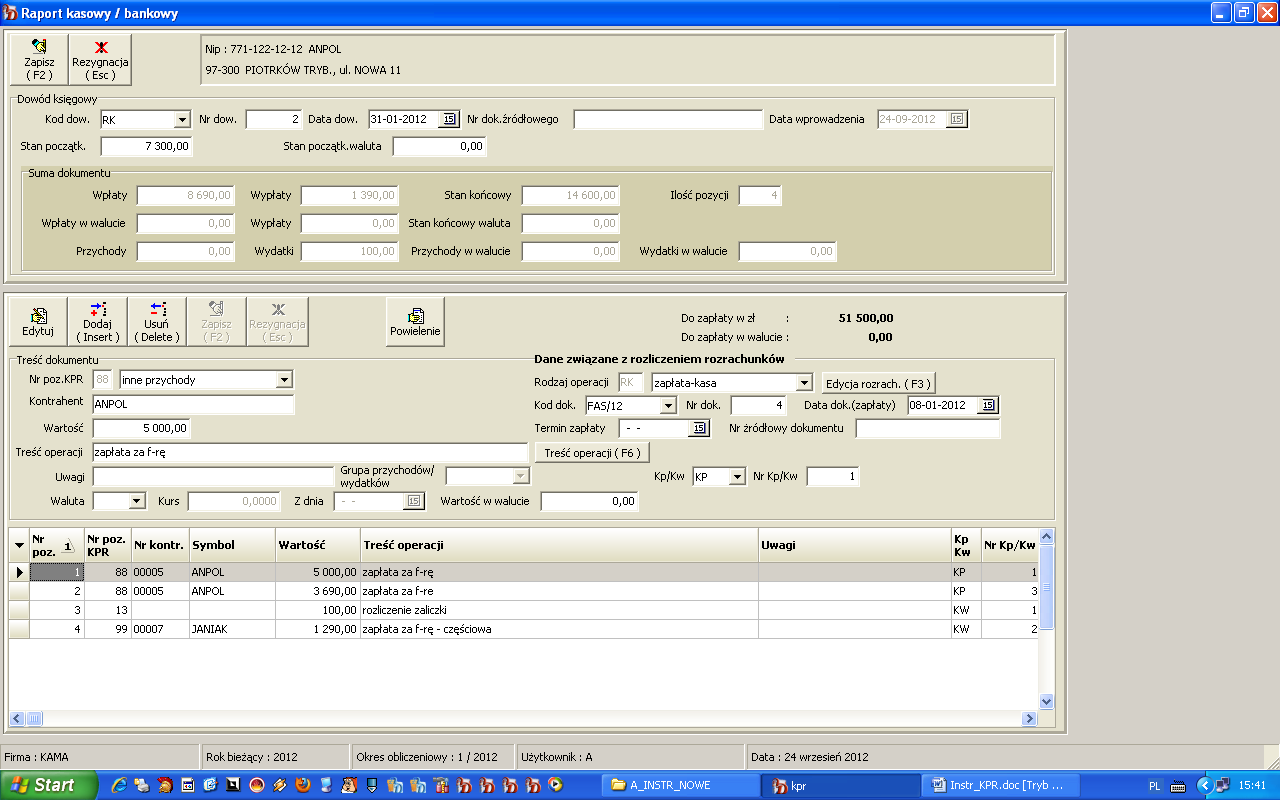
Task: Click the 5 000,00 cell in the table
Action: pos(318,572)
